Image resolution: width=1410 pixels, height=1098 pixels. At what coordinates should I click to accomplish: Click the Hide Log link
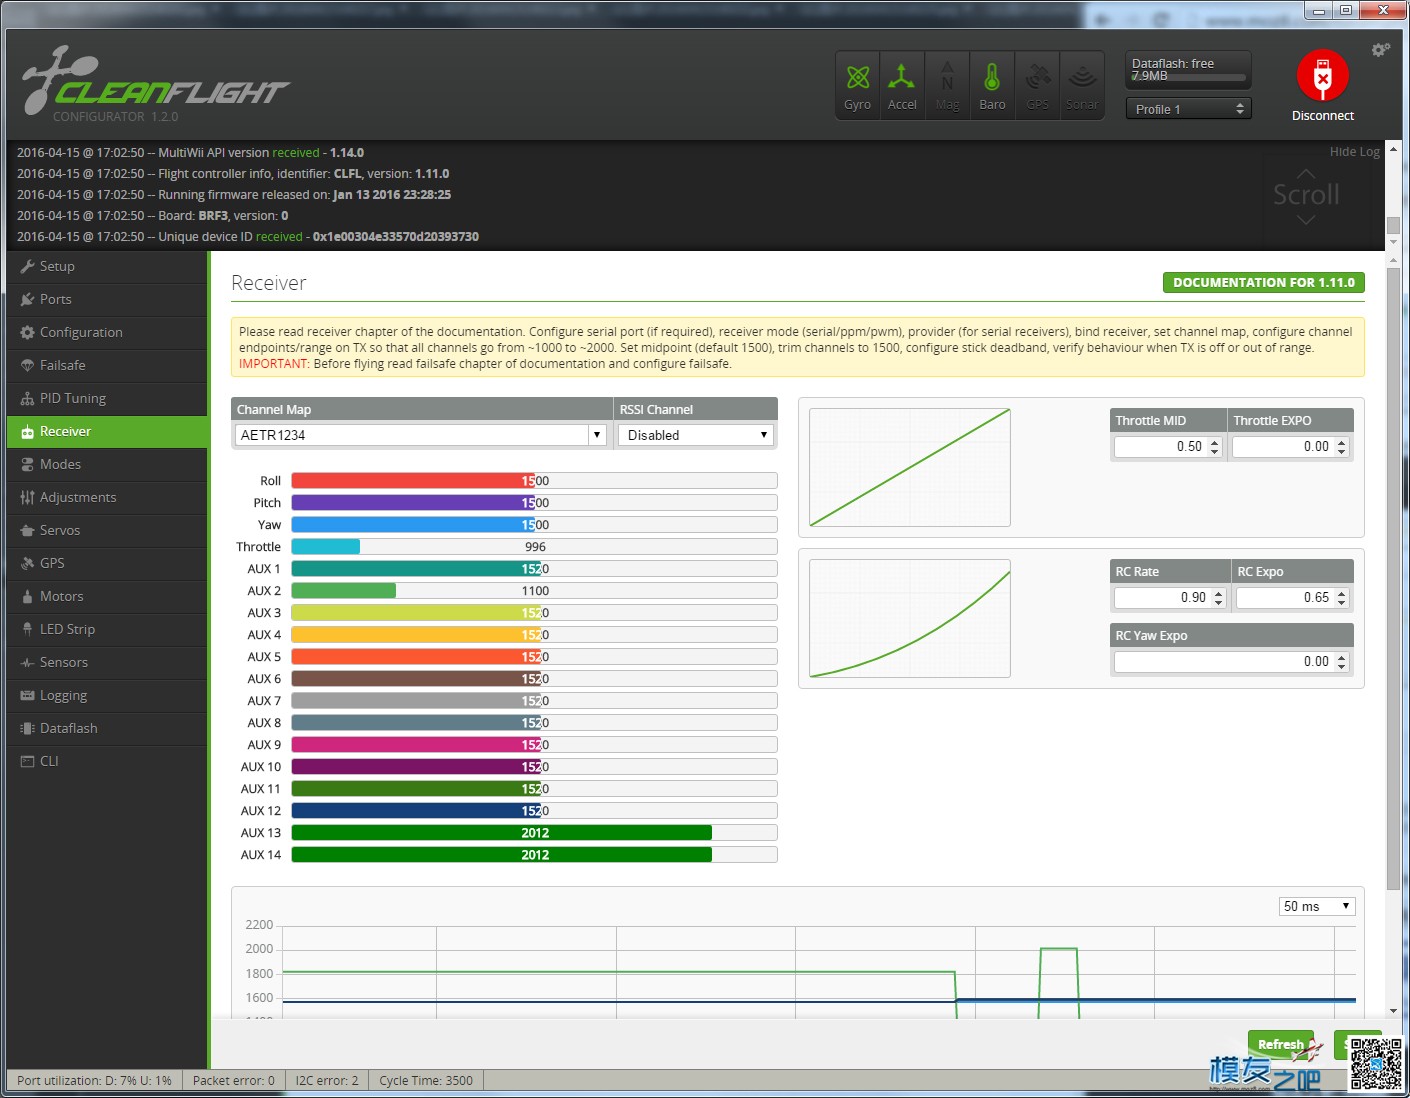[x=1354, y=152]
